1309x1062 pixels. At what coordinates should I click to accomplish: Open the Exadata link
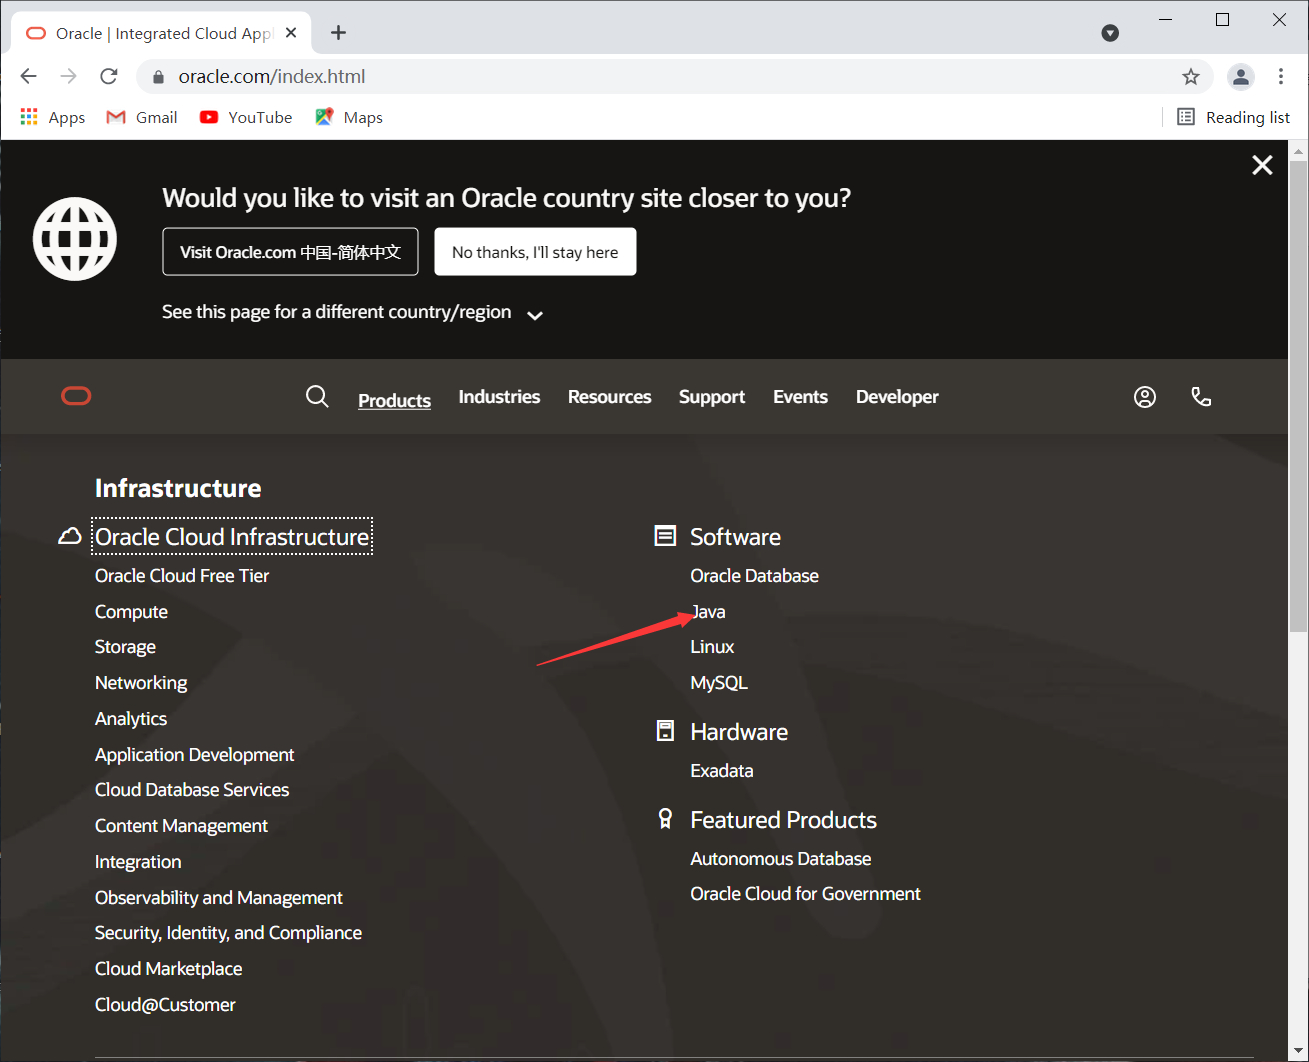pos(722,771)
